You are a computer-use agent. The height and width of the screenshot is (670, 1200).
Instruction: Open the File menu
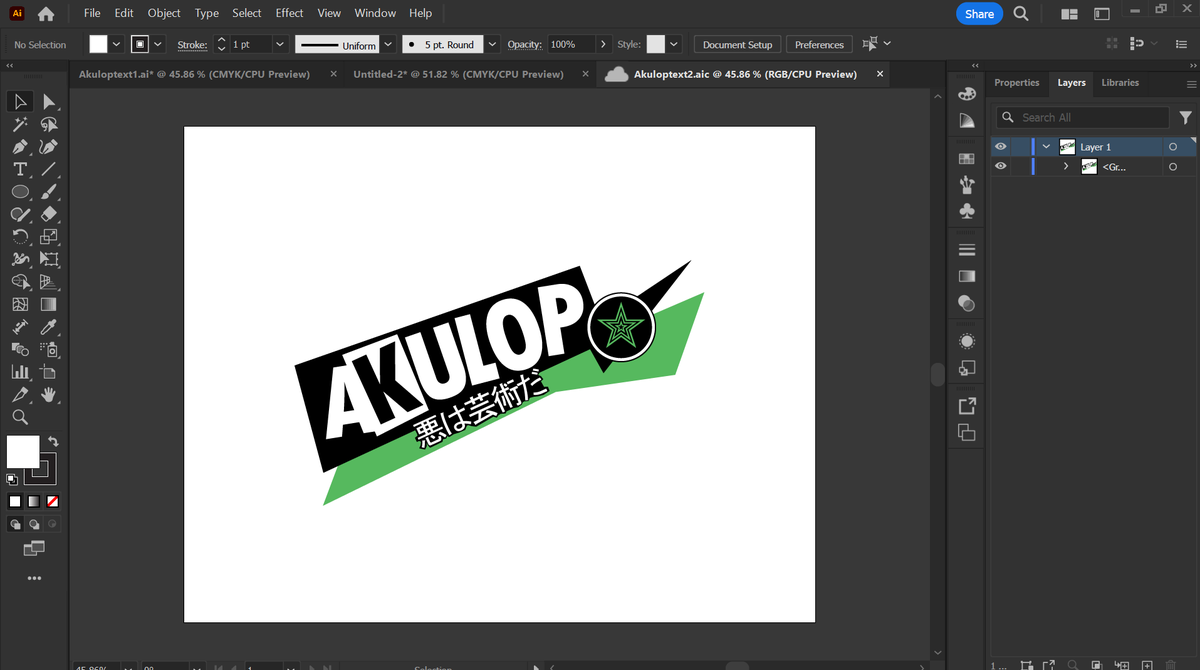tap(92, 13)
